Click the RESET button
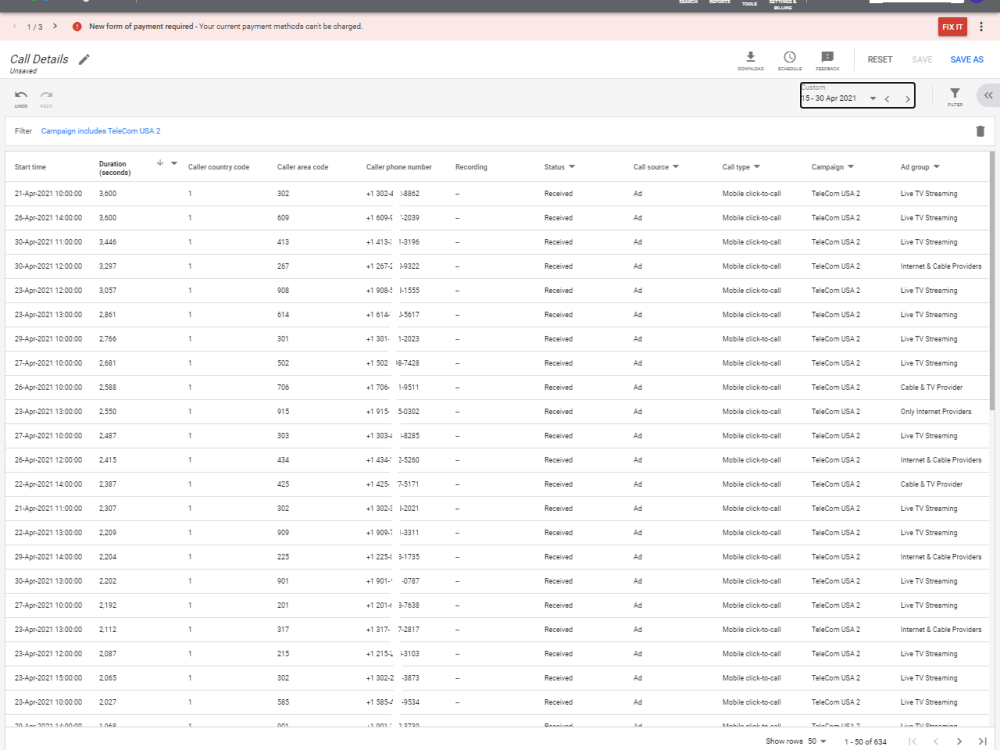Image resolution: width=1000 pixels, height=750 pixels. (x=879, y=59)
